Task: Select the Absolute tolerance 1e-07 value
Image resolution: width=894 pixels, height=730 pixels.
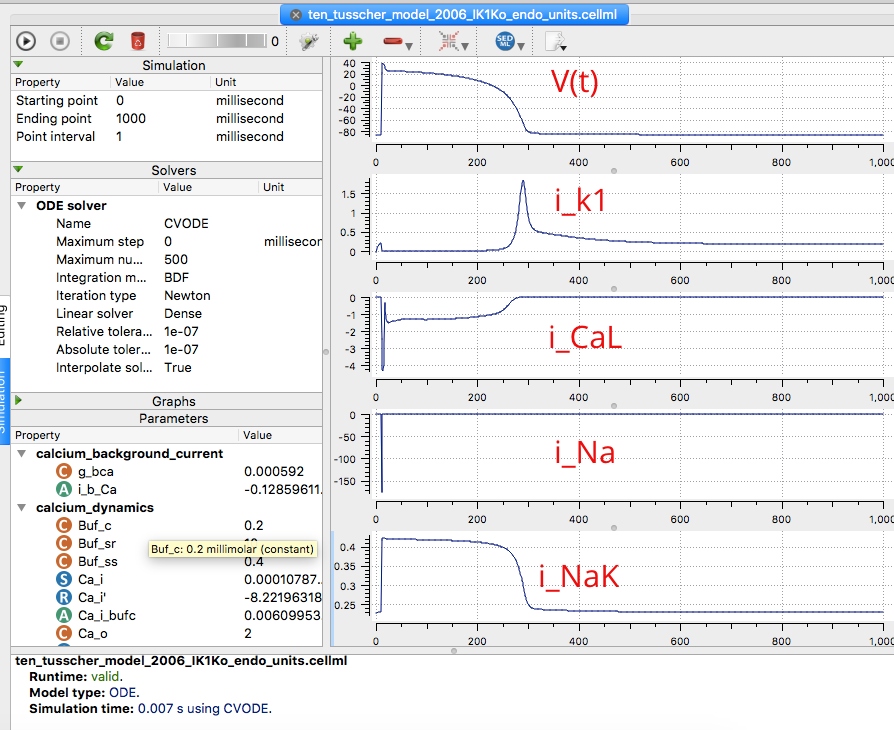Action: (x=181, y=350)
